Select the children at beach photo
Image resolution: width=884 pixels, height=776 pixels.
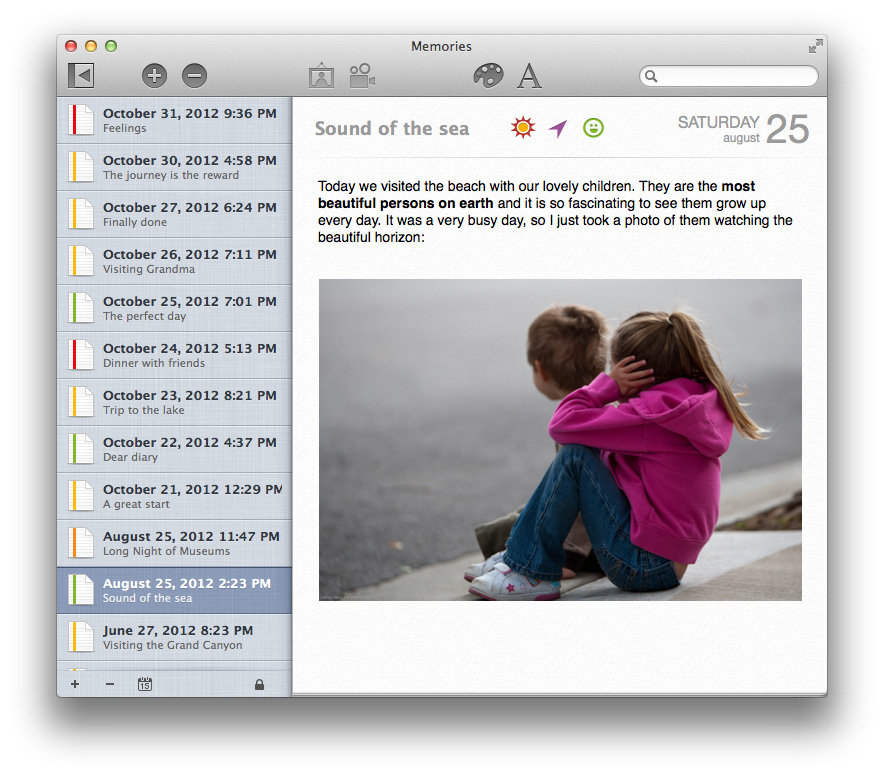click(x=560, y=440)
